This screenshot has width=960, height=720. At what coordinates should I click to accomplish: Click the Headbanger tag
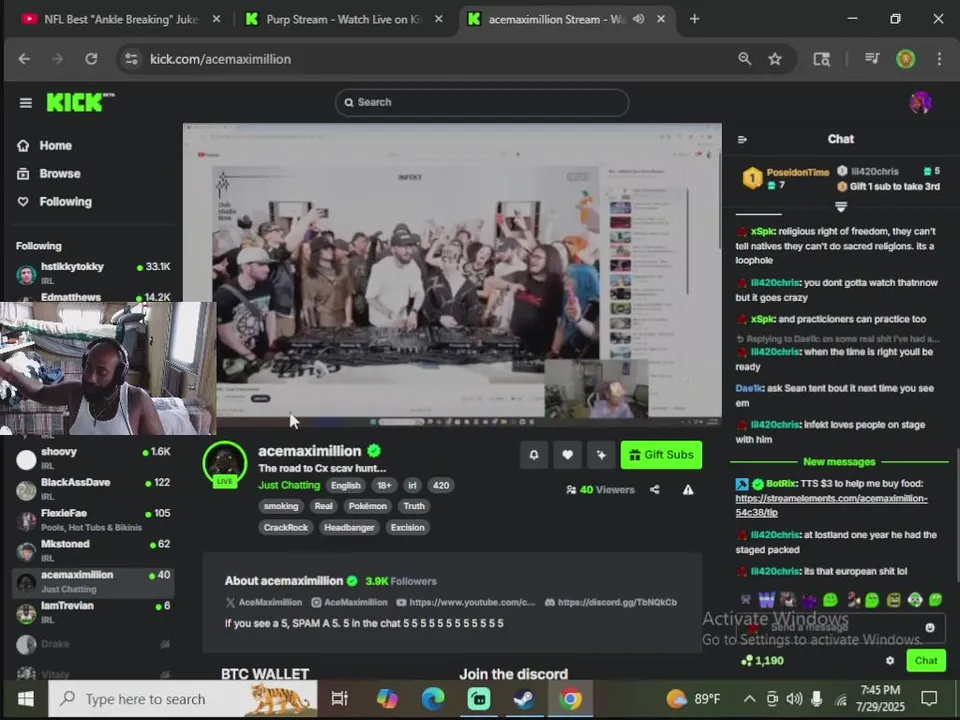[x=349, y=528]
